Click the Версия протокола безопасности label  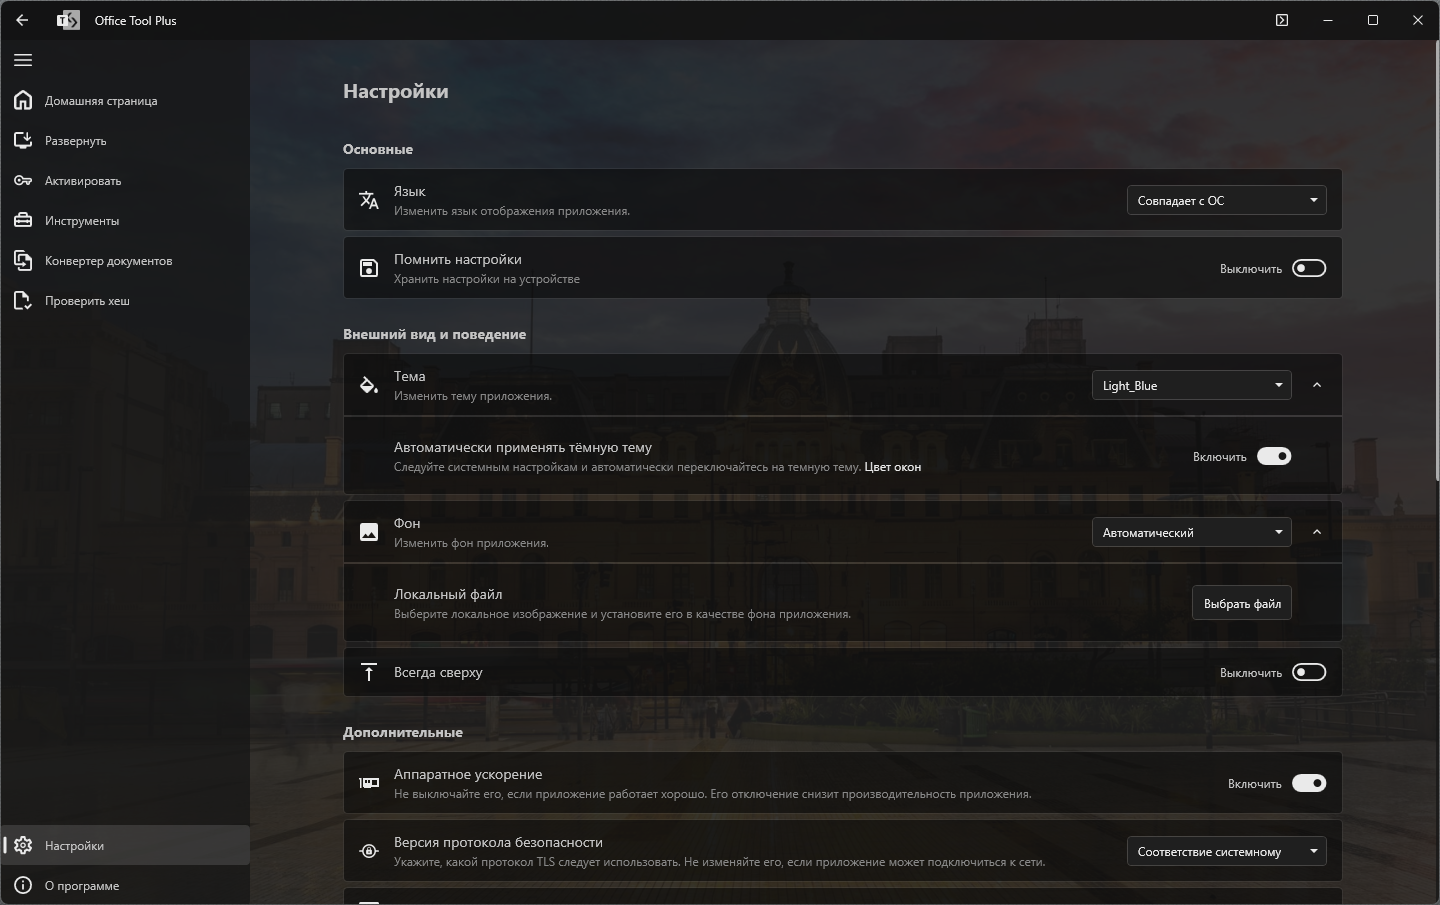pyautogui.click(x=498, y=842)
